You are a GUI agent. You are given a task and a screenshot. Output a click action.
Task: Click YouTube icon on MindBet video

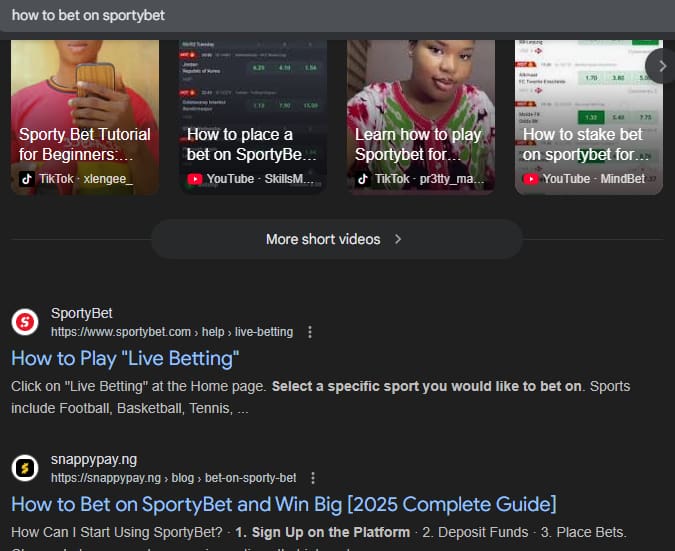(x=530, y=179)
